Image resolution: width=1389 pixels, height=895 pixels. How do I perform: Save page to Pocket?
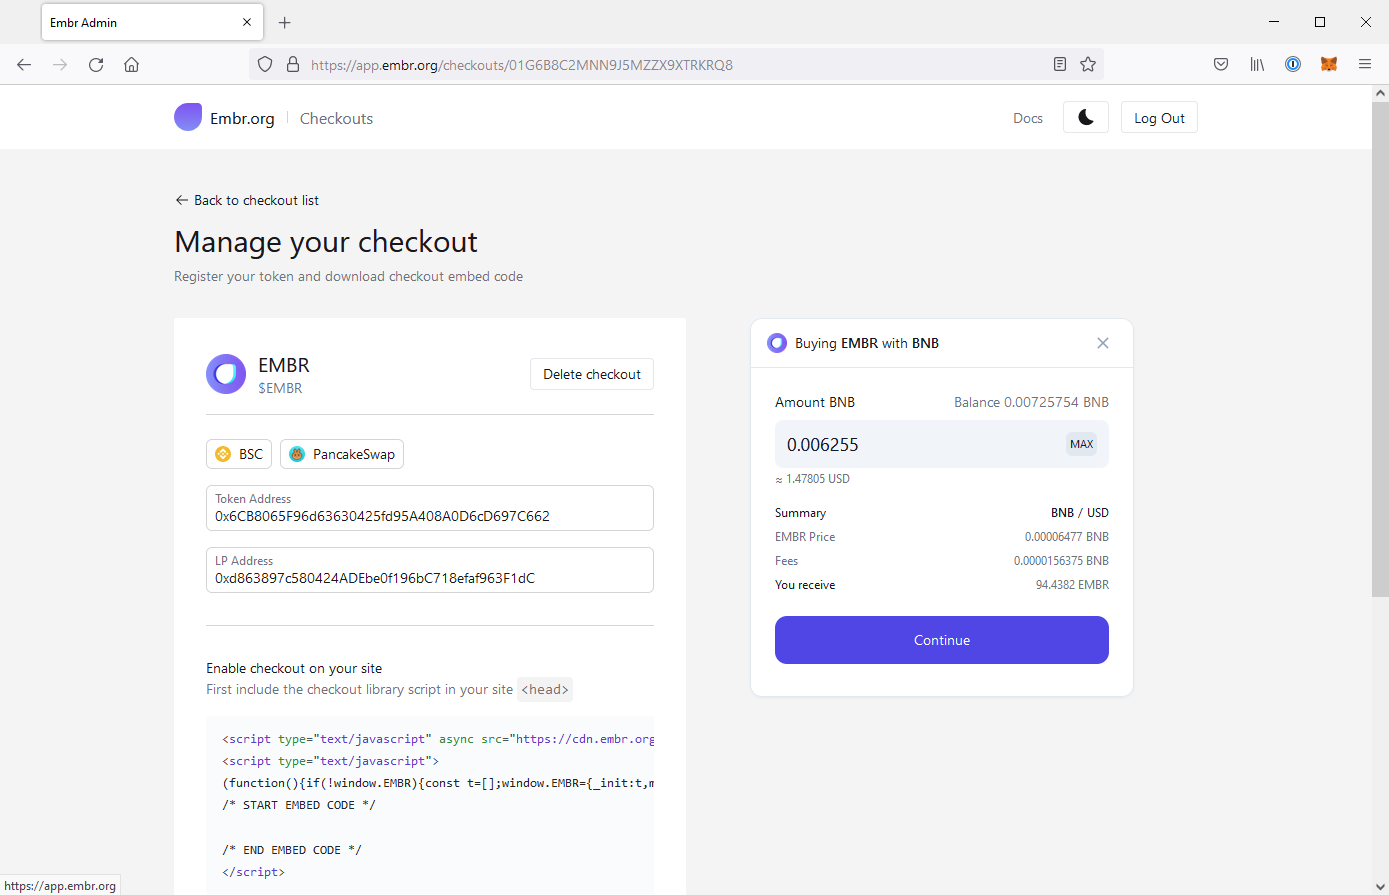pyautogui.click(x=1221, y=65)
